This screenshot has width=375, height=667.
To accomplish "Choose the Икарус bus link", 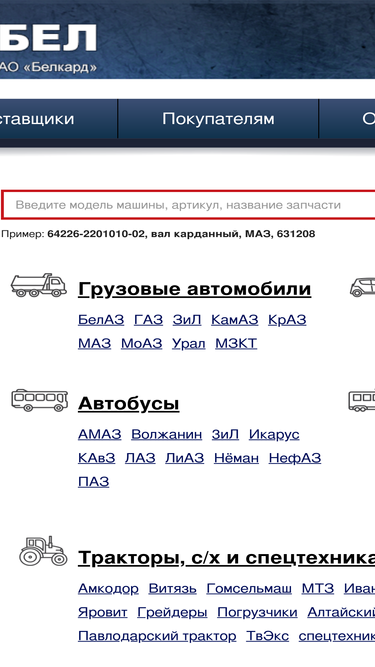I will click(x=274, y=435).
